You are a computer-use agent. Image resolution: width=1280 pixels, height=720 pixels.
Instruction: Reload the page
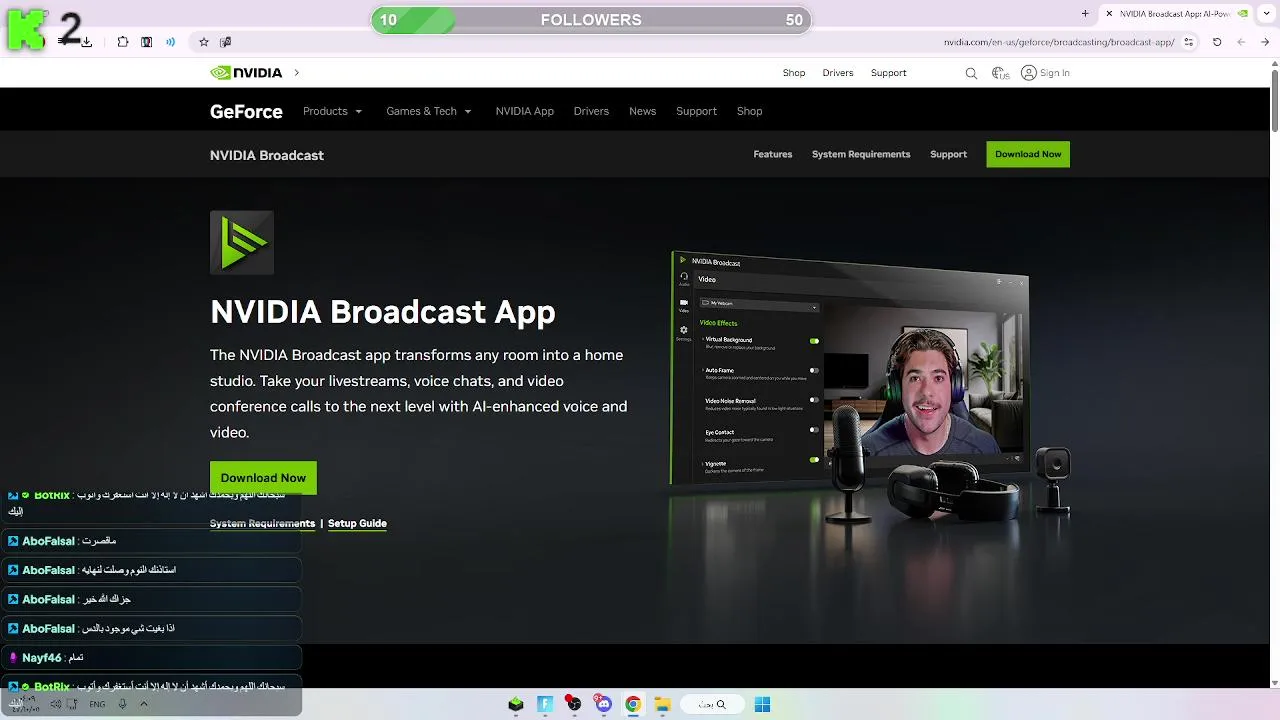tap(1217, 42)
